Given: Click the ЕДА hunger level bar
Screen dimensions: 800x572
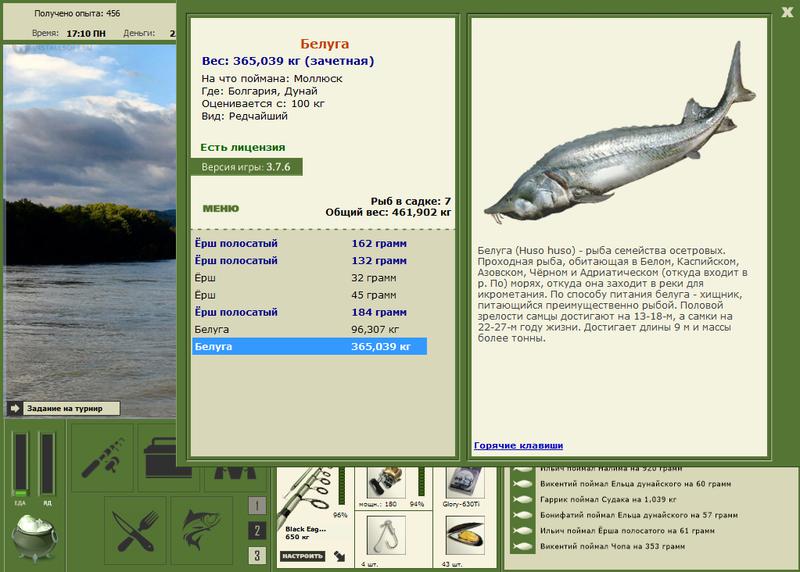Looking at the screenshot, I should coord(21,465).
